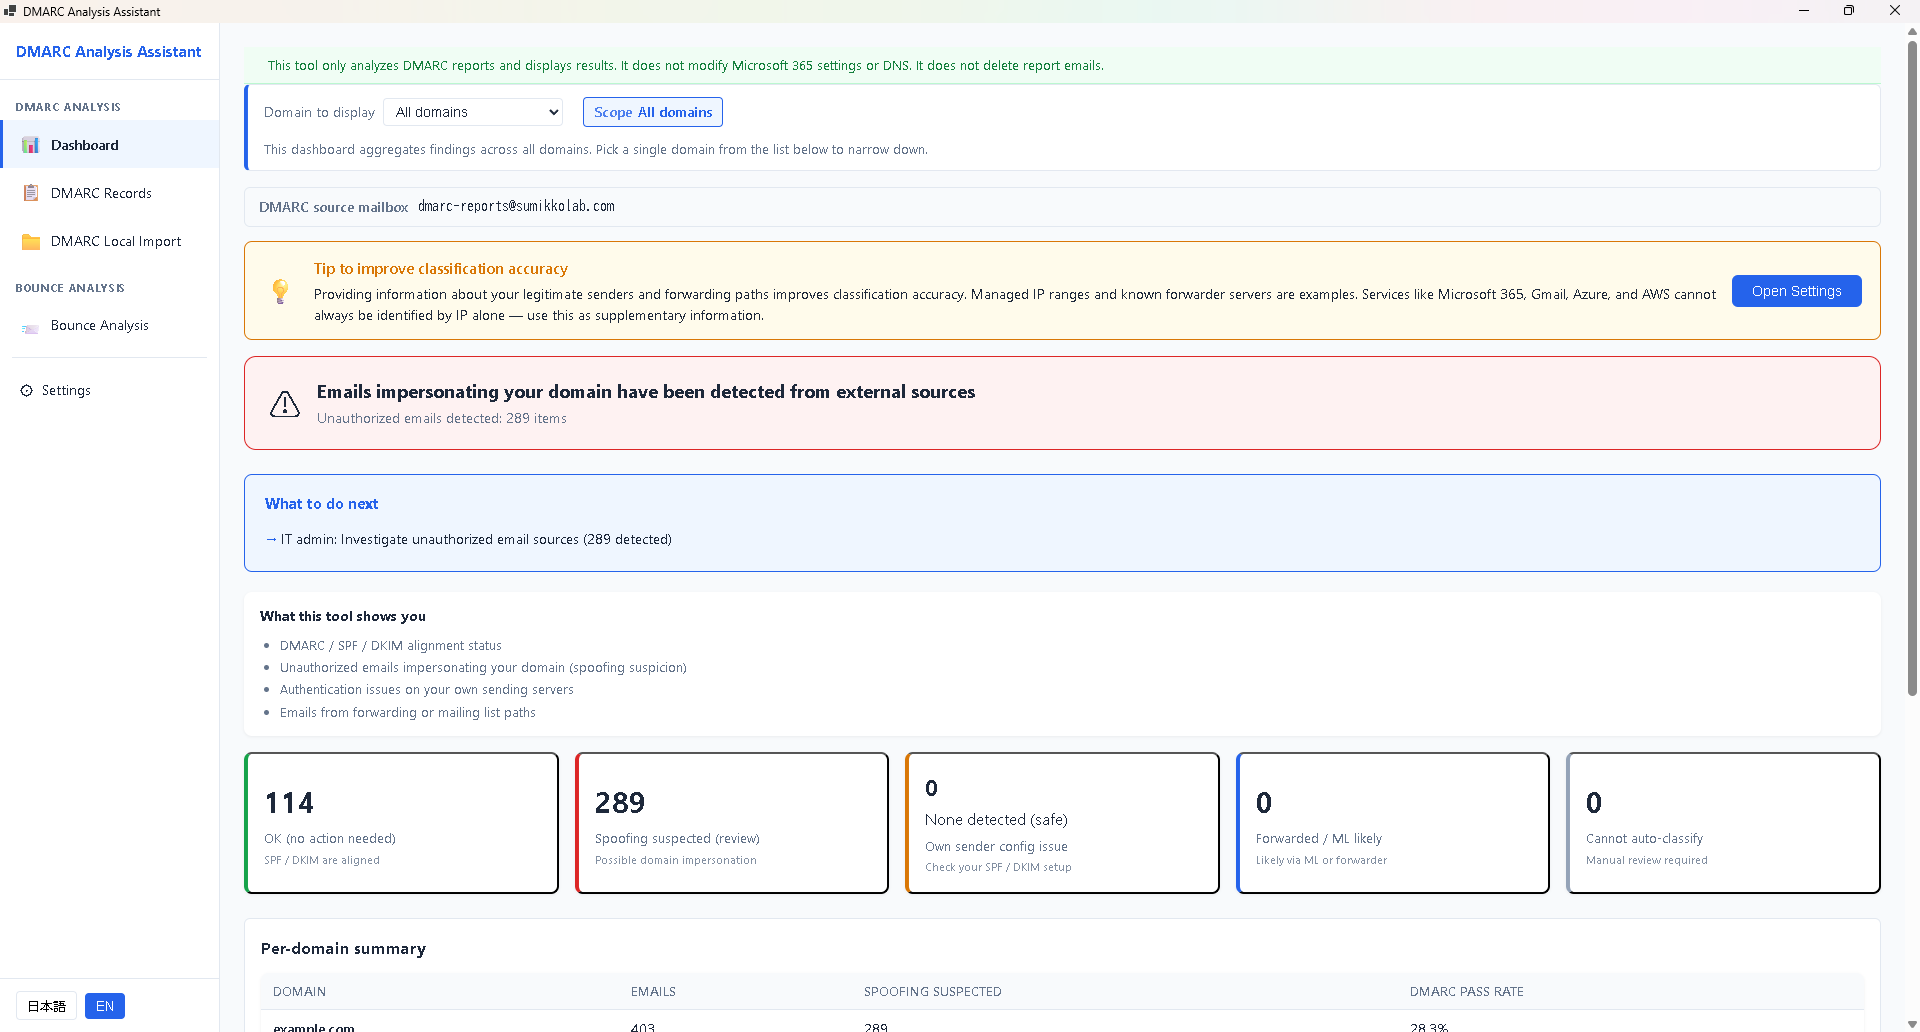Click the Scope All domains button

pyautogui.click(x=653, y=112)
